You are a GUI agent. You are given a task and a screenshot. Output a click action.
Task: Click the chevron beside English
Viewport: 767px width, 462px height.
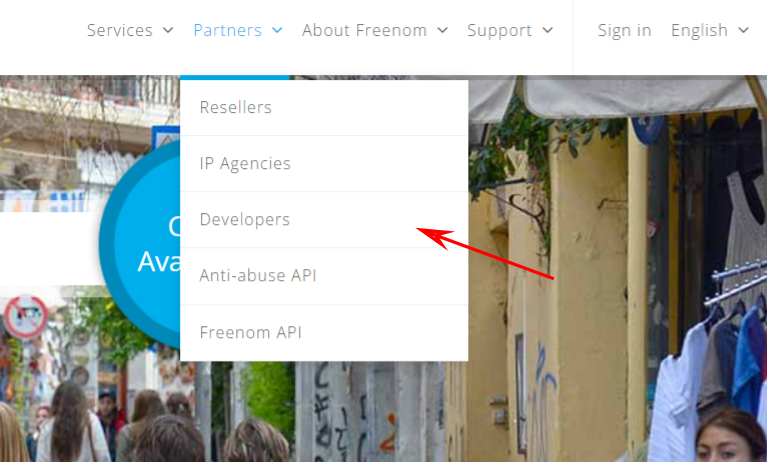pos(744,30)
